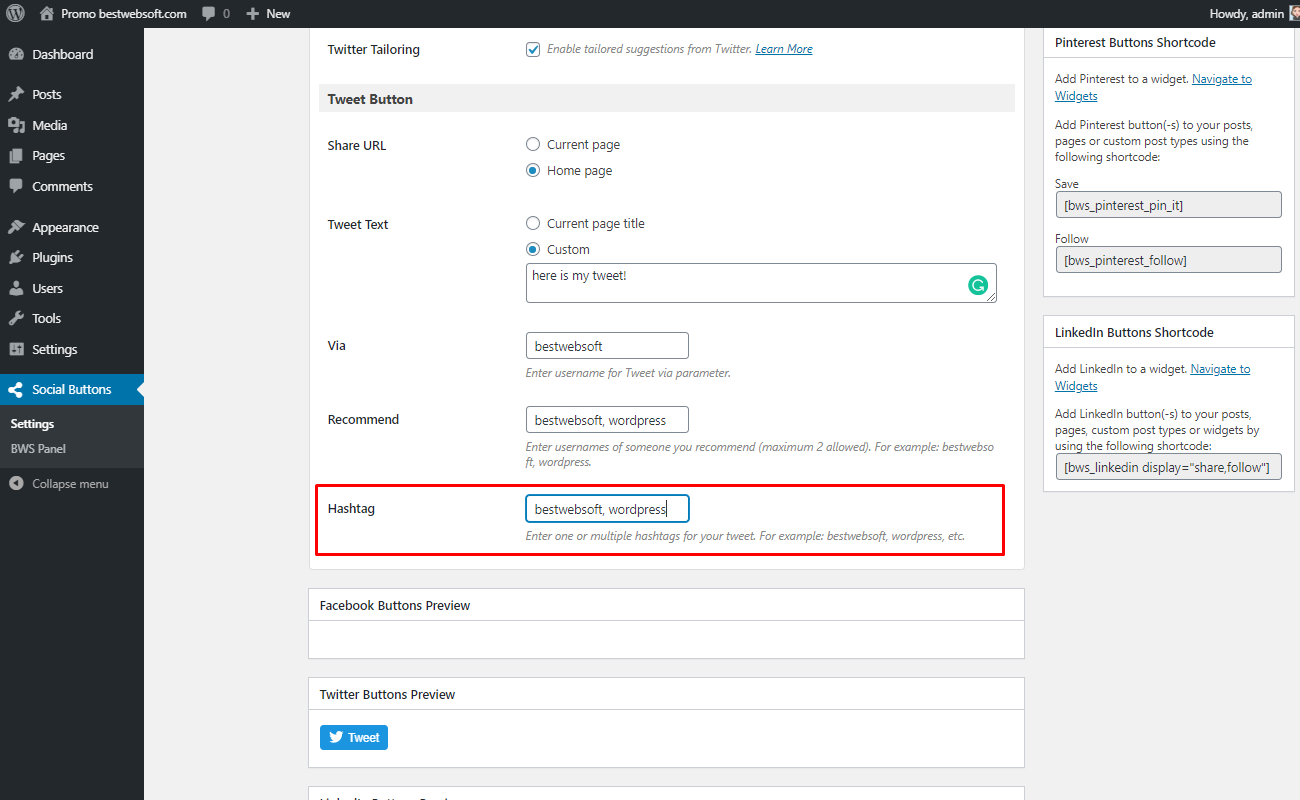Click the bws_pinterest_follow shortcode field
Screen dimensions: 1300x800
1169,260
